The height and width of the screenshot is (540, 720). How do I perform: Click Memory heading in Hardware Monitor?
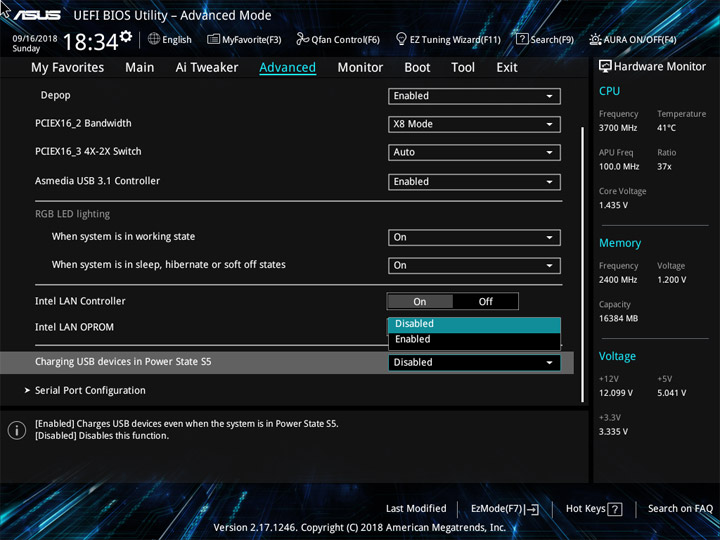point(620,243)
